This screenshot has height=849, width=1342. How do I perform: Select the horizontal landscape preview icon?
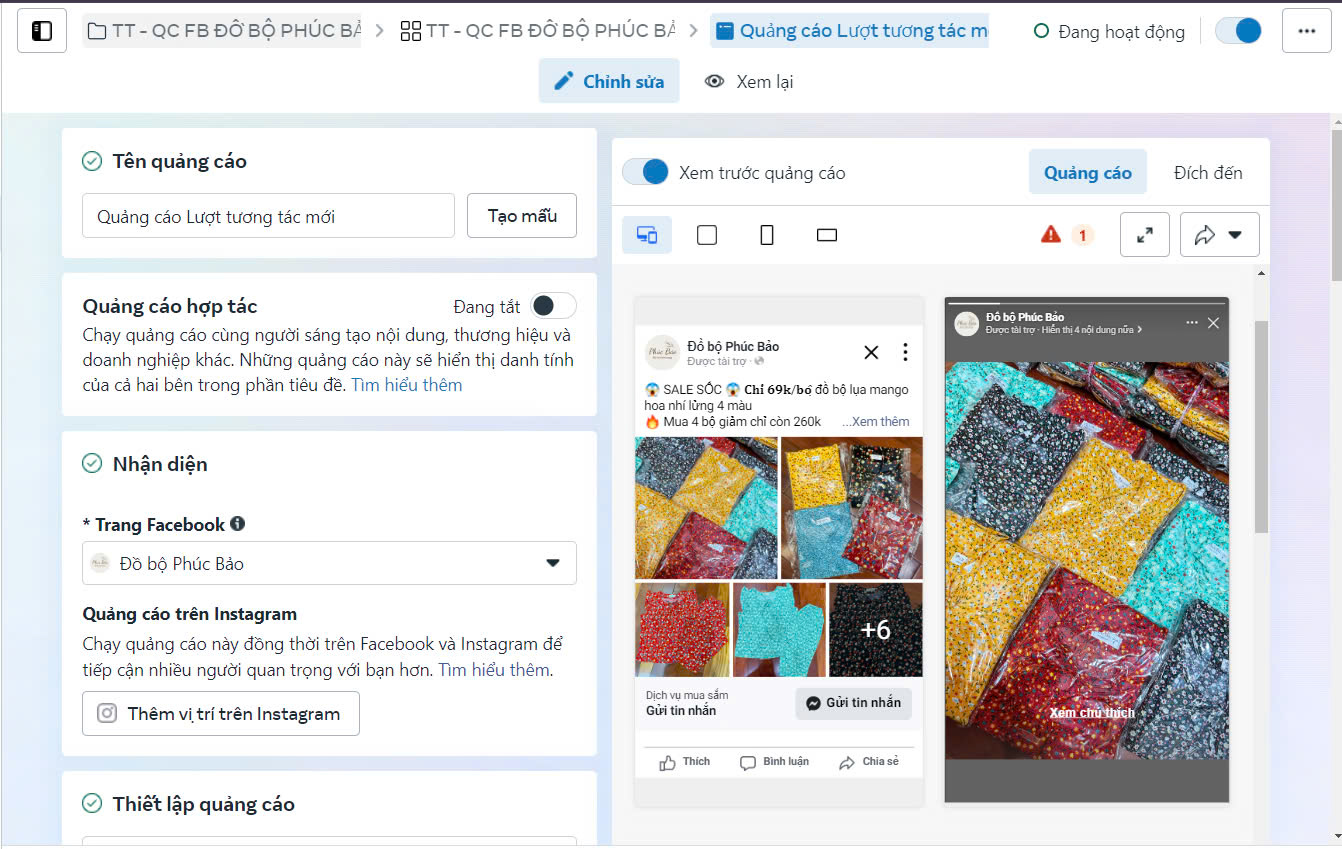[826, 235]
